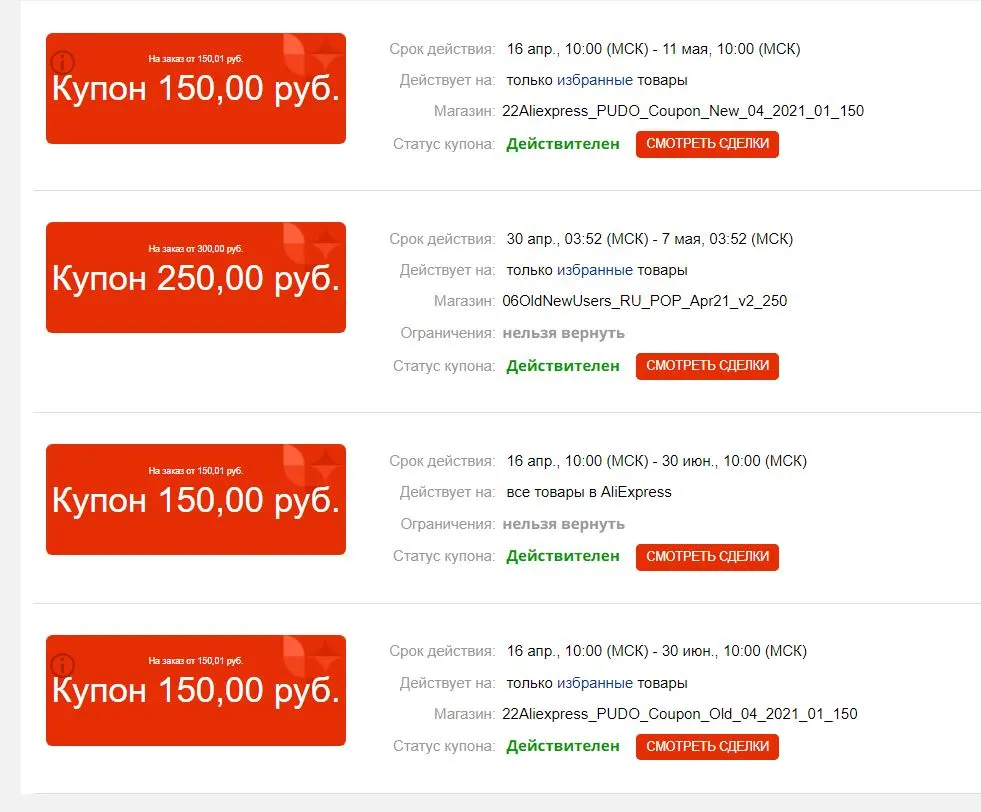The image size is (981, 812).
Task: Open СМОТРЕТЬ СДЕЛКИ for PUDO_Coupon_New coupon
Action: (707, 144)
